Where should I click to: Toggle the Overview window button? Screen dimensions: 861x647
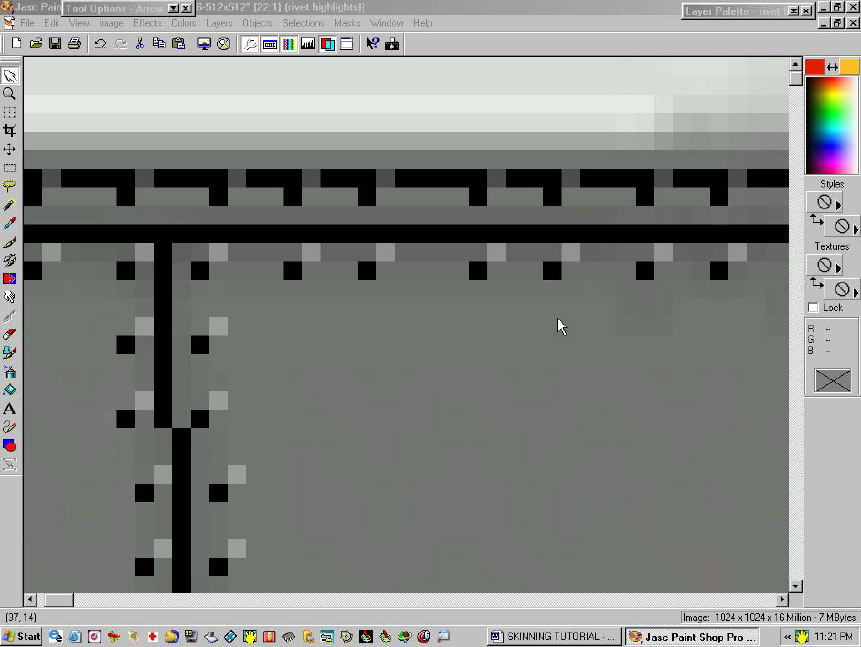pos(347,43)
